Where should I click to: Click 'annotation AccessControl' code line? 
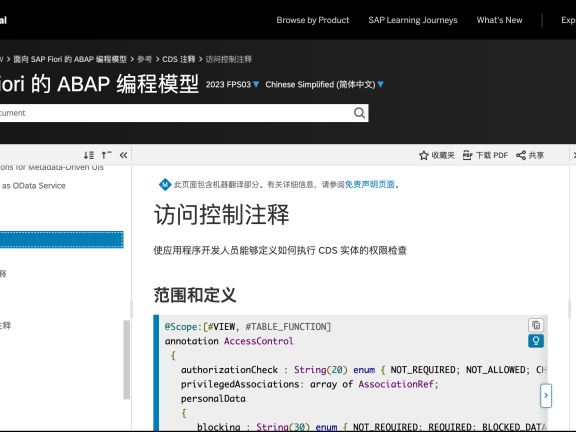click(x=229, y=341)
